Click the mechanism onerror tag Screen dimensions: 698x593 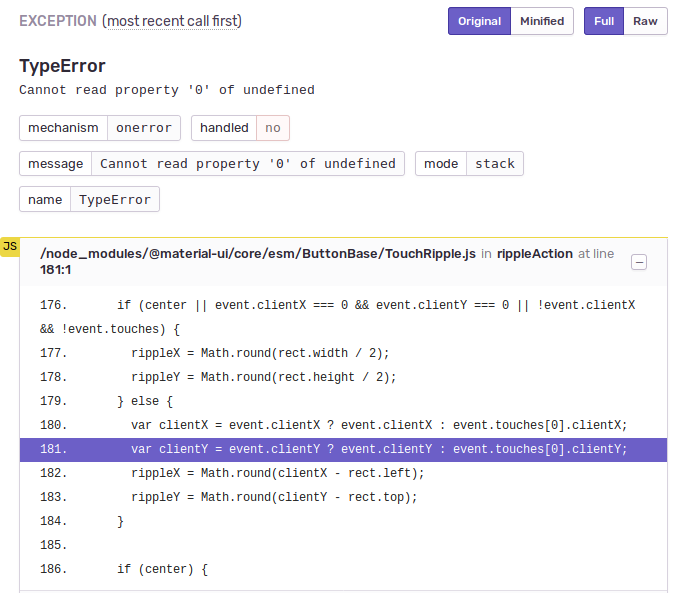100,128
